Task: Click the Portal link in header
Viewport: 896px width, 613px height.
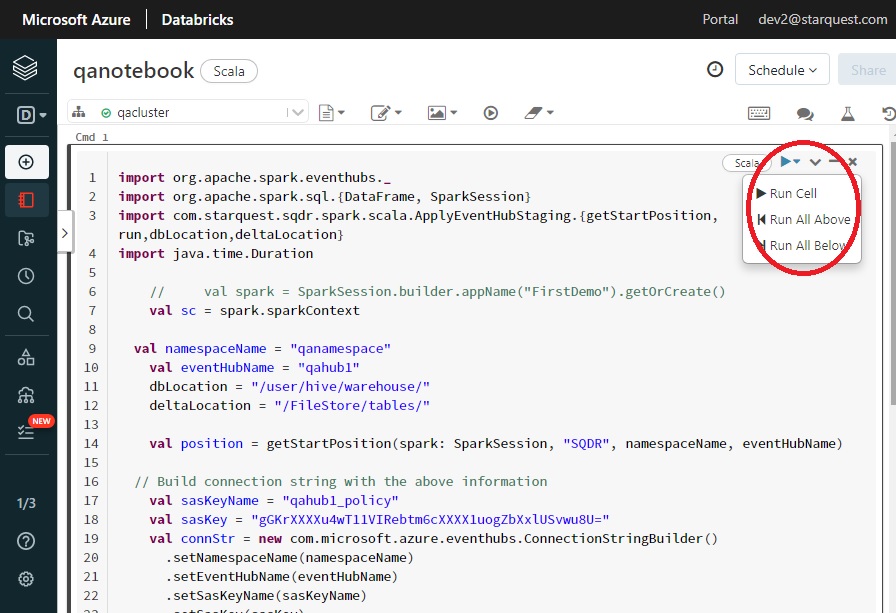Action: pos(720,19)
